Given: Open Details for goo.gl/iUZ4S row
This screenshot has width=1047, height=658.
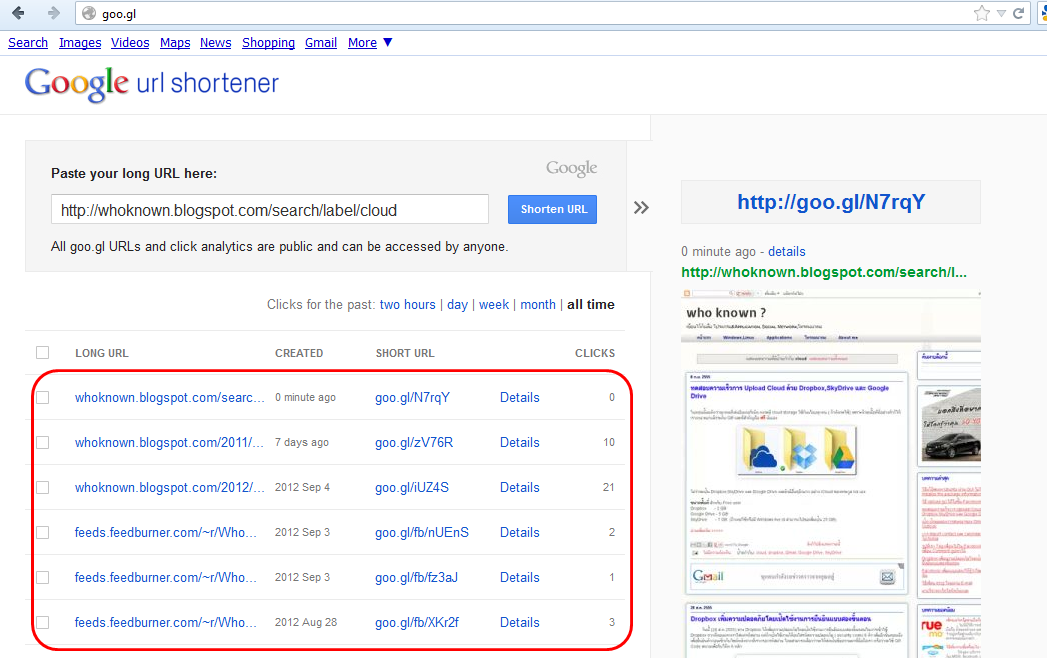Looking at the screenshot, I should click(519, 488).
